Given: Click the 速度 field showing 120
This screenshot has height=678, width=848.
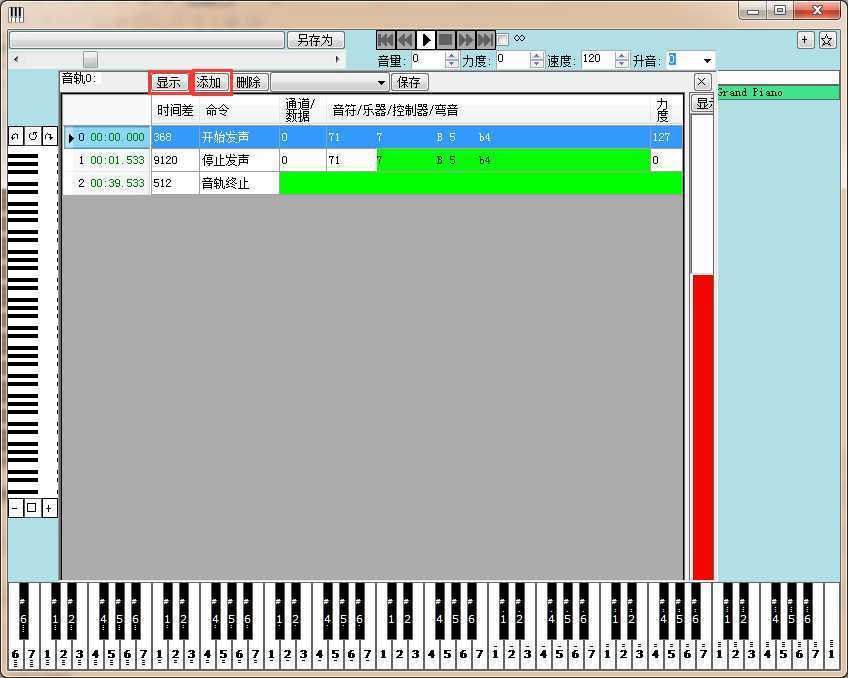Looking at the screenshot, I should [598, 60].
